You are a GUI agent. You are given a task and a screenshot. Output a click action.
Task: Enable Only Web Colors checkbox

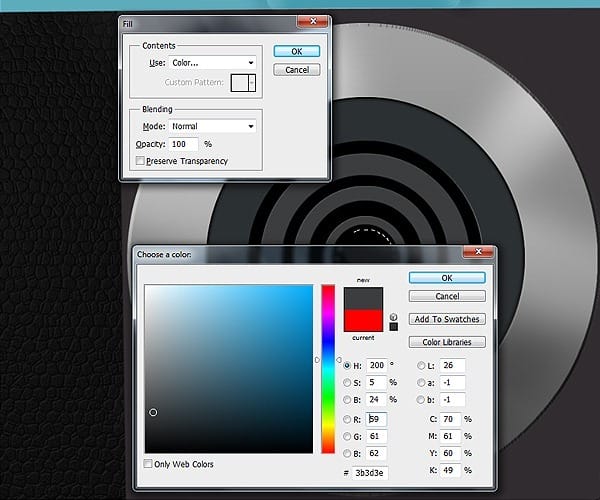coord(148,464)
